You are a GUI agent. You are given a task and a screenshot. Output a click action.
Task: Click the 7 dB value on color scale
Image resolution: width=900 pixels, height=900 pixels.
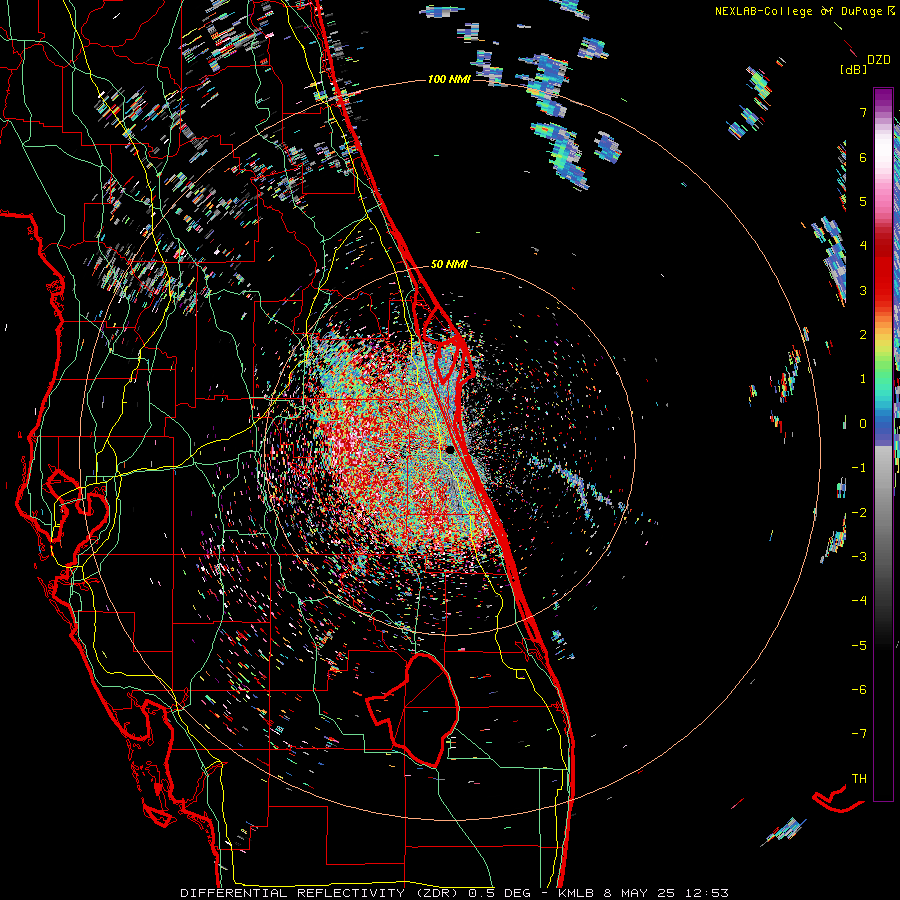tap(863, 112)
